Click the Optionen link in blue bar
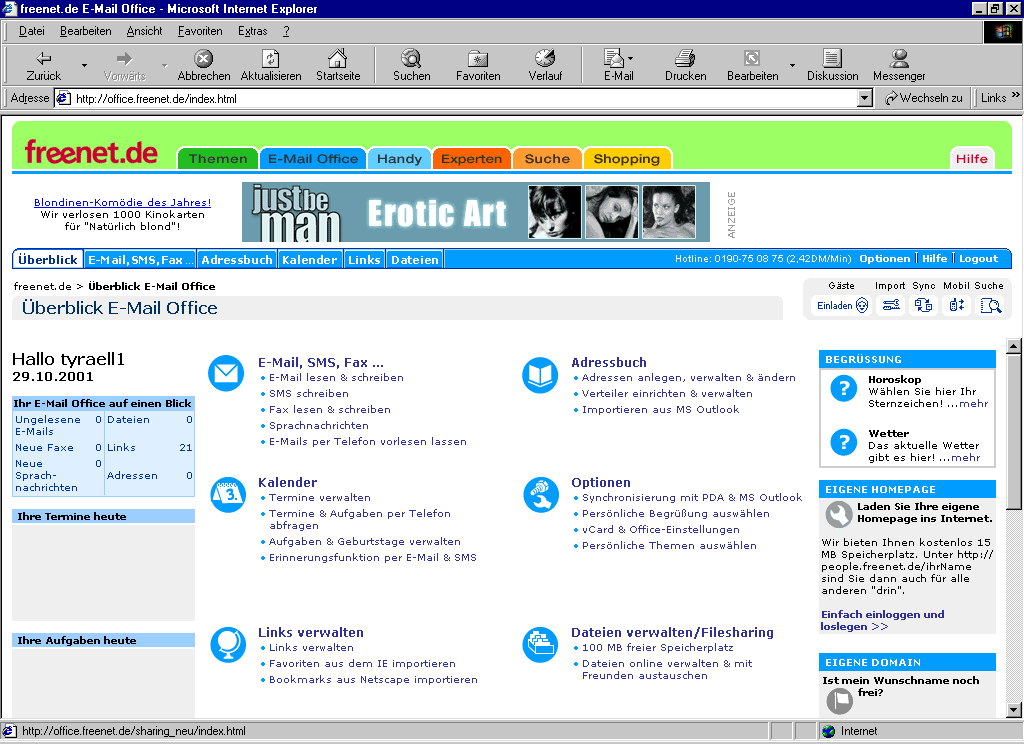 click(884, 259)
